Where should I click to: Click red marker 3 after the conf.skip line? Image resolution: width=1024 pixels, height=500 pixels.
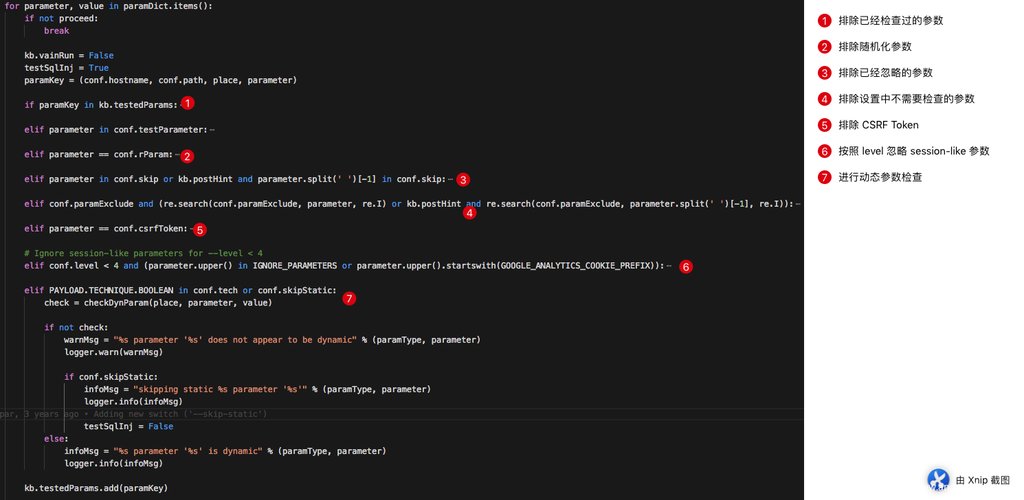462,180
